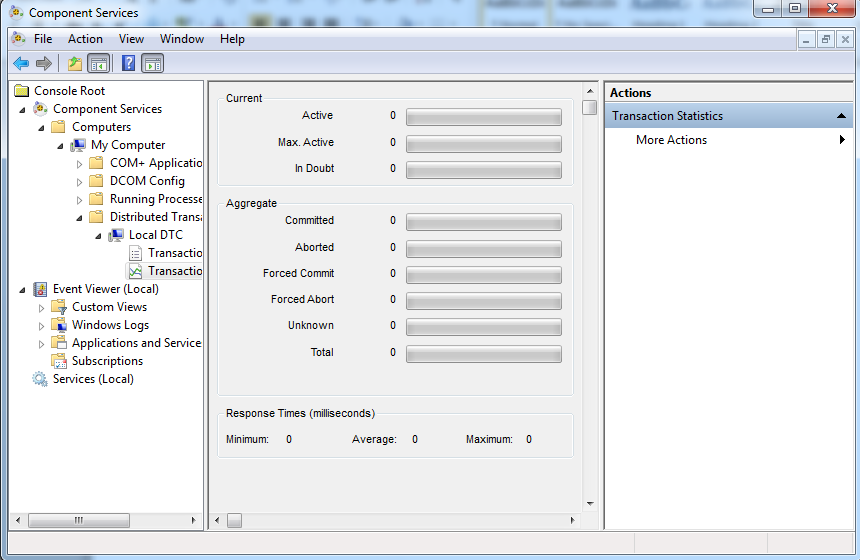Click the Back arrow toolbar icon
The height and width of the screenshot is (560, 860).
click(x=21, y=64)
